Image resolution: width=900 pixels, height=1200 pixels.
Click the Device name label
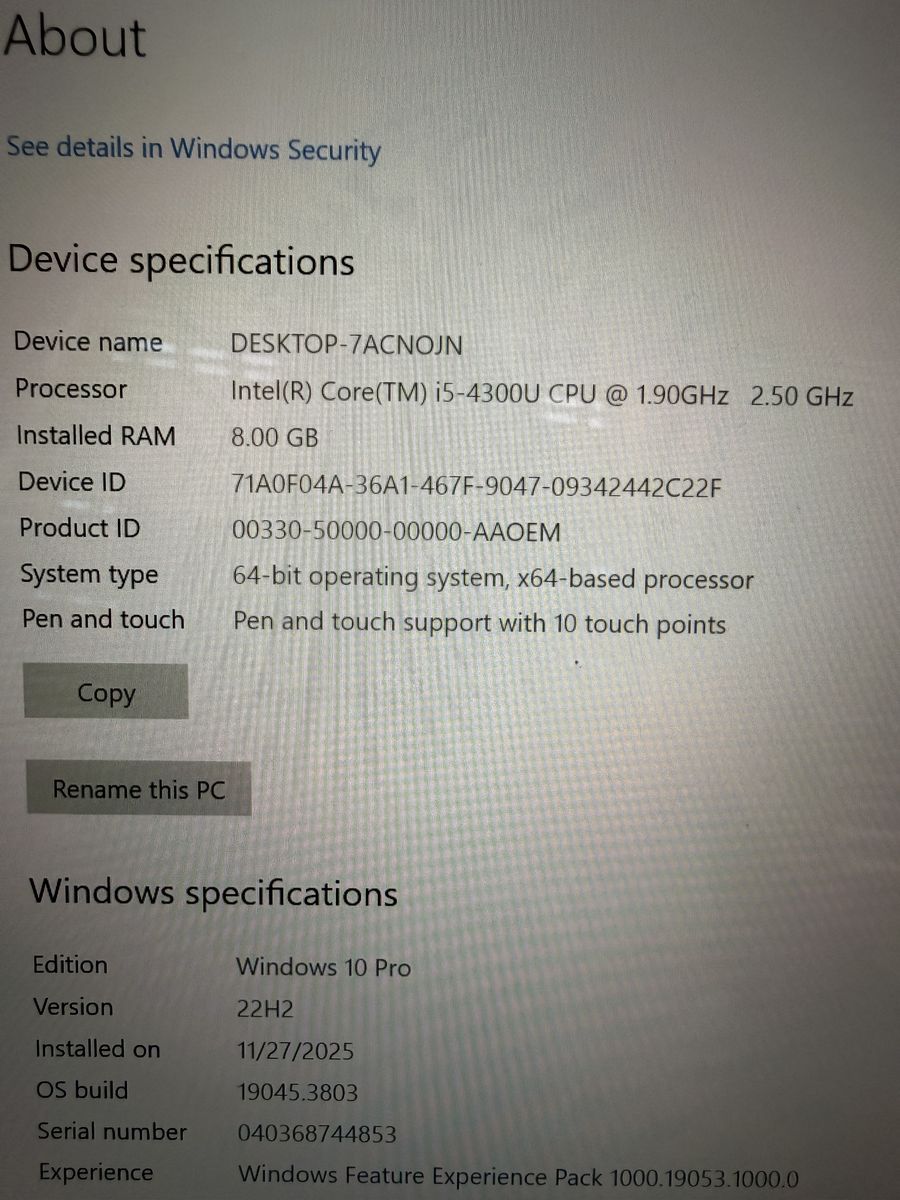click(x=88, y=342)
